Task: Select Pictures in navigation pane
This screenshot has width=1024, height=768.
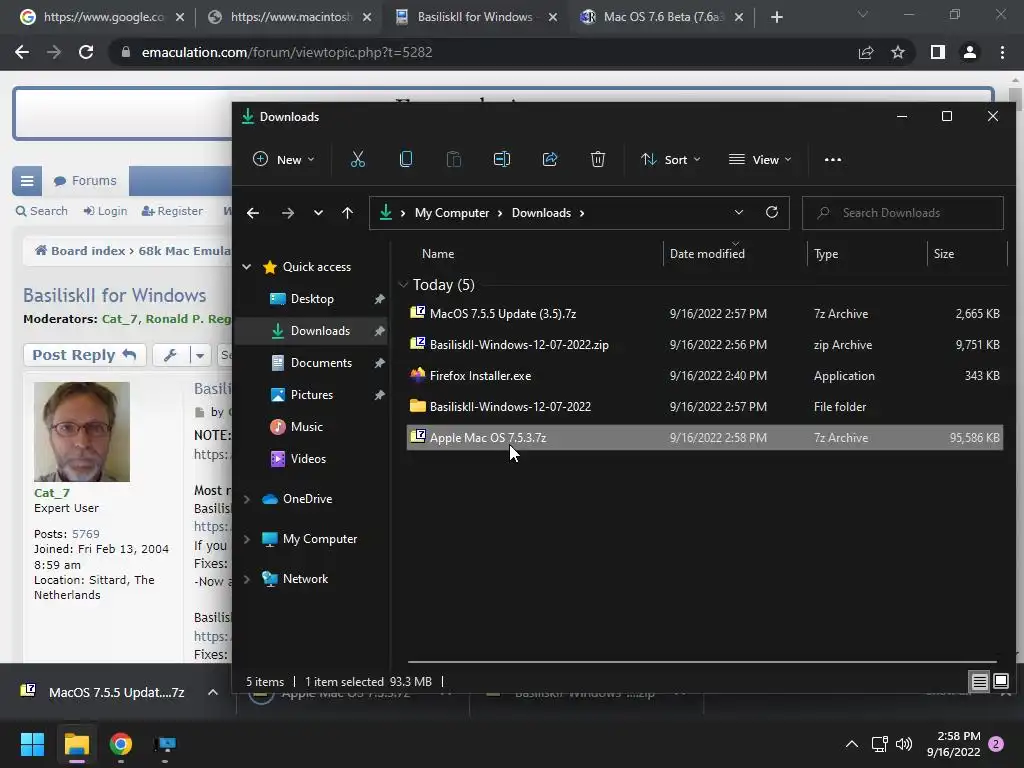Action: pyautogui.click(x=312, y=395)
